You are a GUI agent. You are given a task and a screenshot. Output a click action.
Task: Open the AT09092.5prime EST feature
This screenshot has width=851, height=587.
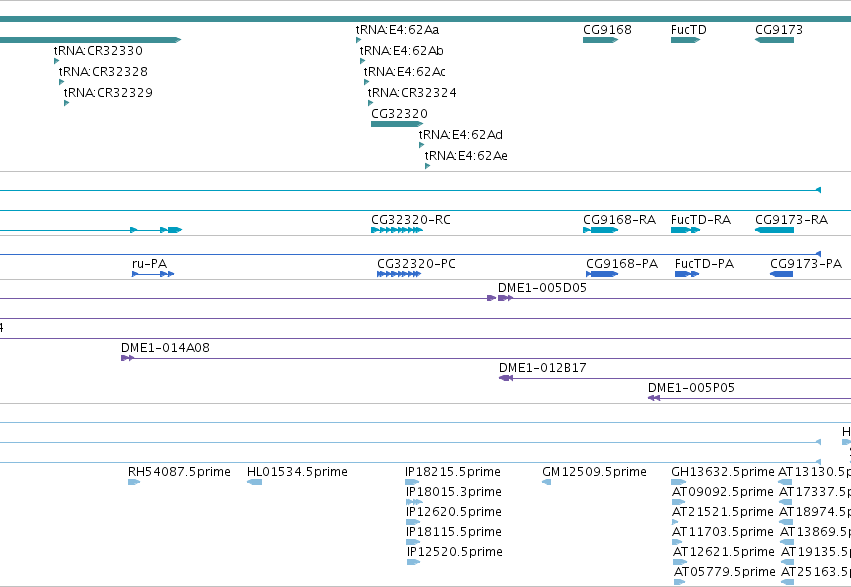[679, 502]
